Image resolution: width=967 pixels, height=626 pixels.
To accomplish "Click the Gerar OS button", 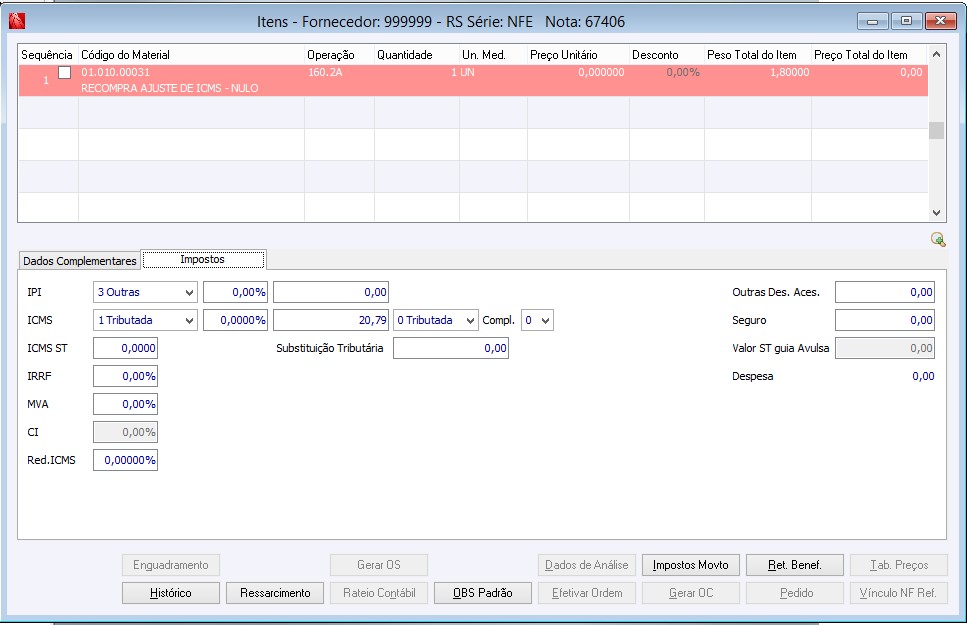I will (x=379, y=565).
